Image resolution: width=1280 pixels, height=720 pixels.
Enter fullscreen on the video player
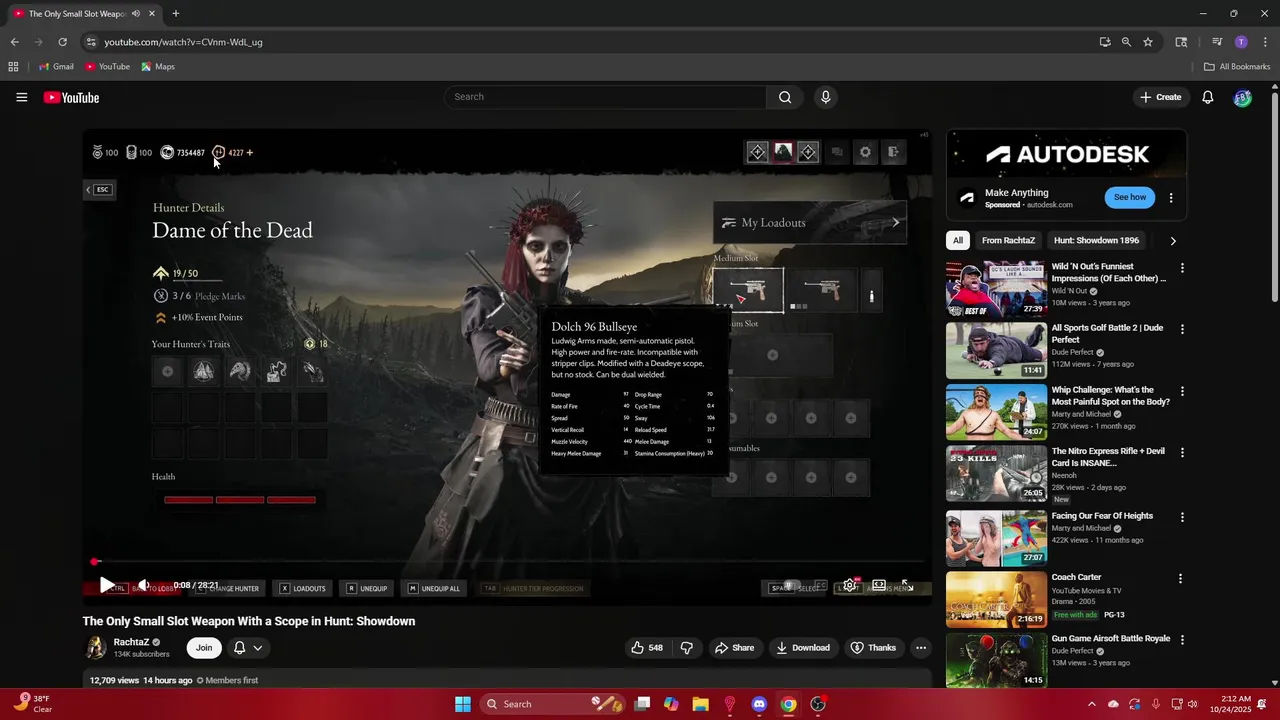click(908, 585)
